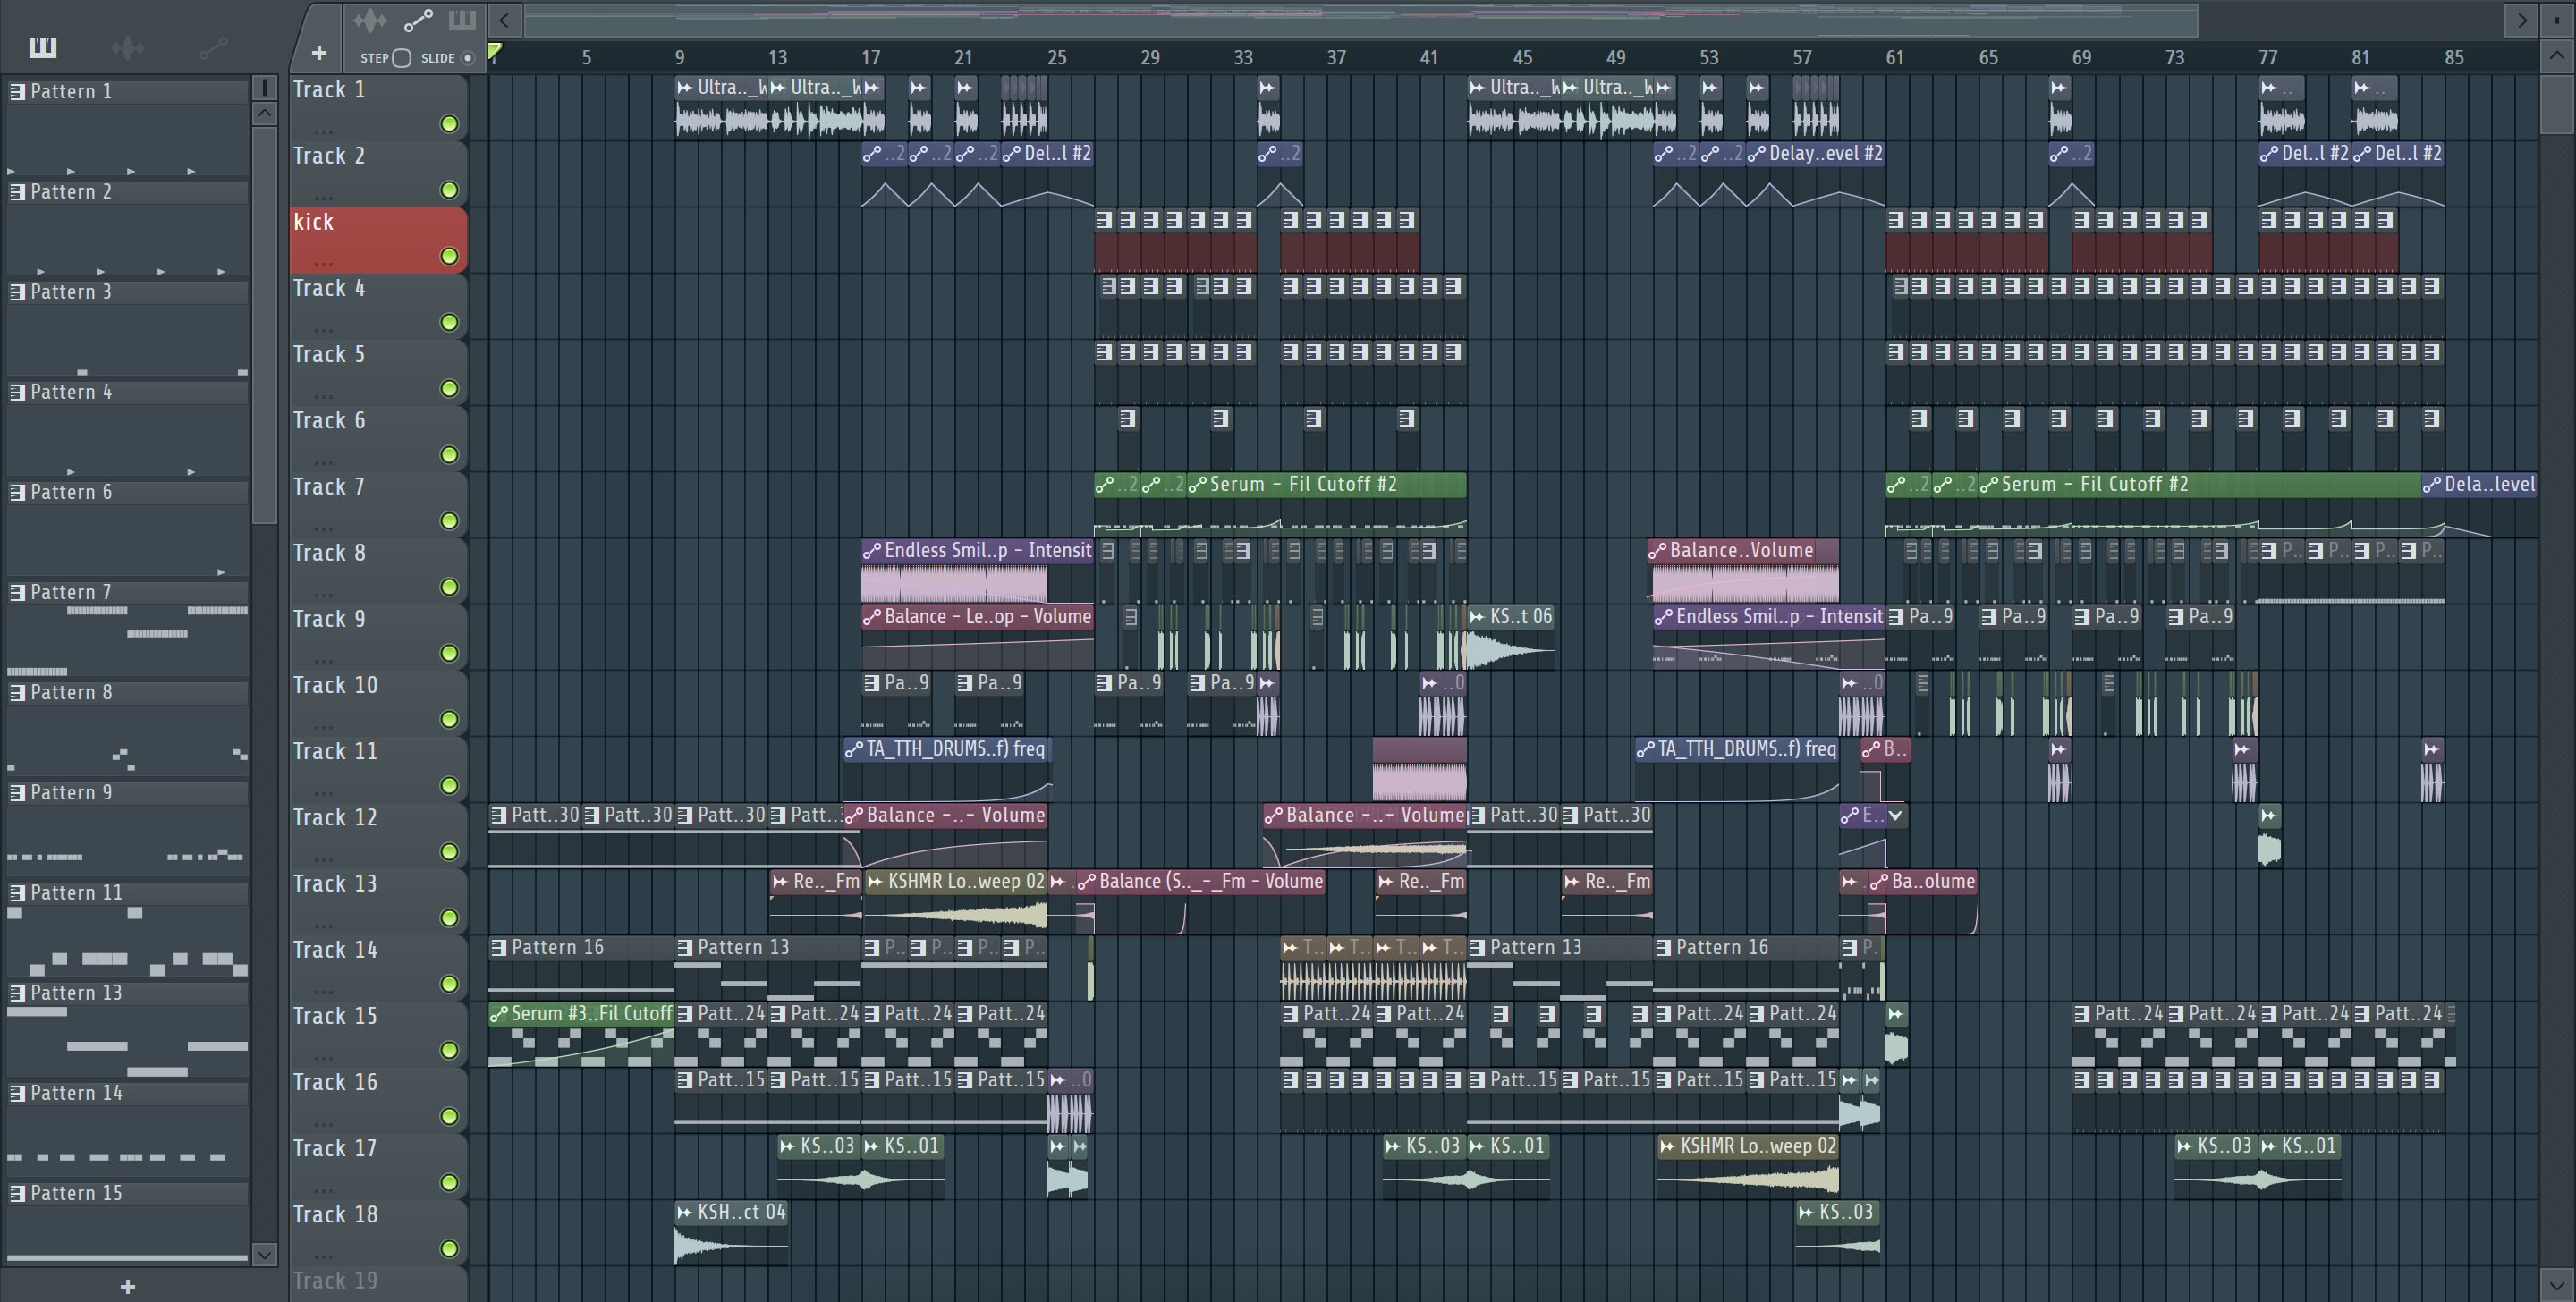Click the picker panel vertical scrollbar

(264, 325)
